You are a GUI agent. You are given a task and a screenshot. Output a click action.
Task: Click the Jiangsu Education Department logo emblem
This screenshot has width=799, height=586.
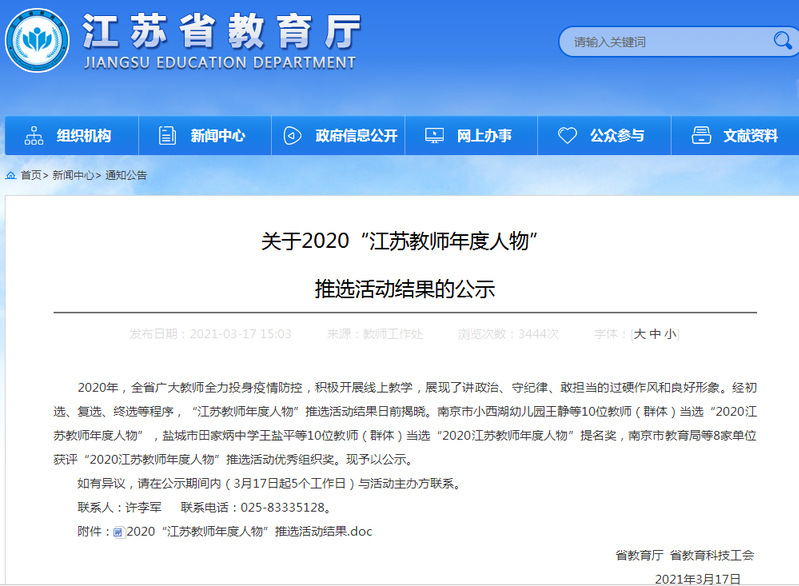[37, 42]
